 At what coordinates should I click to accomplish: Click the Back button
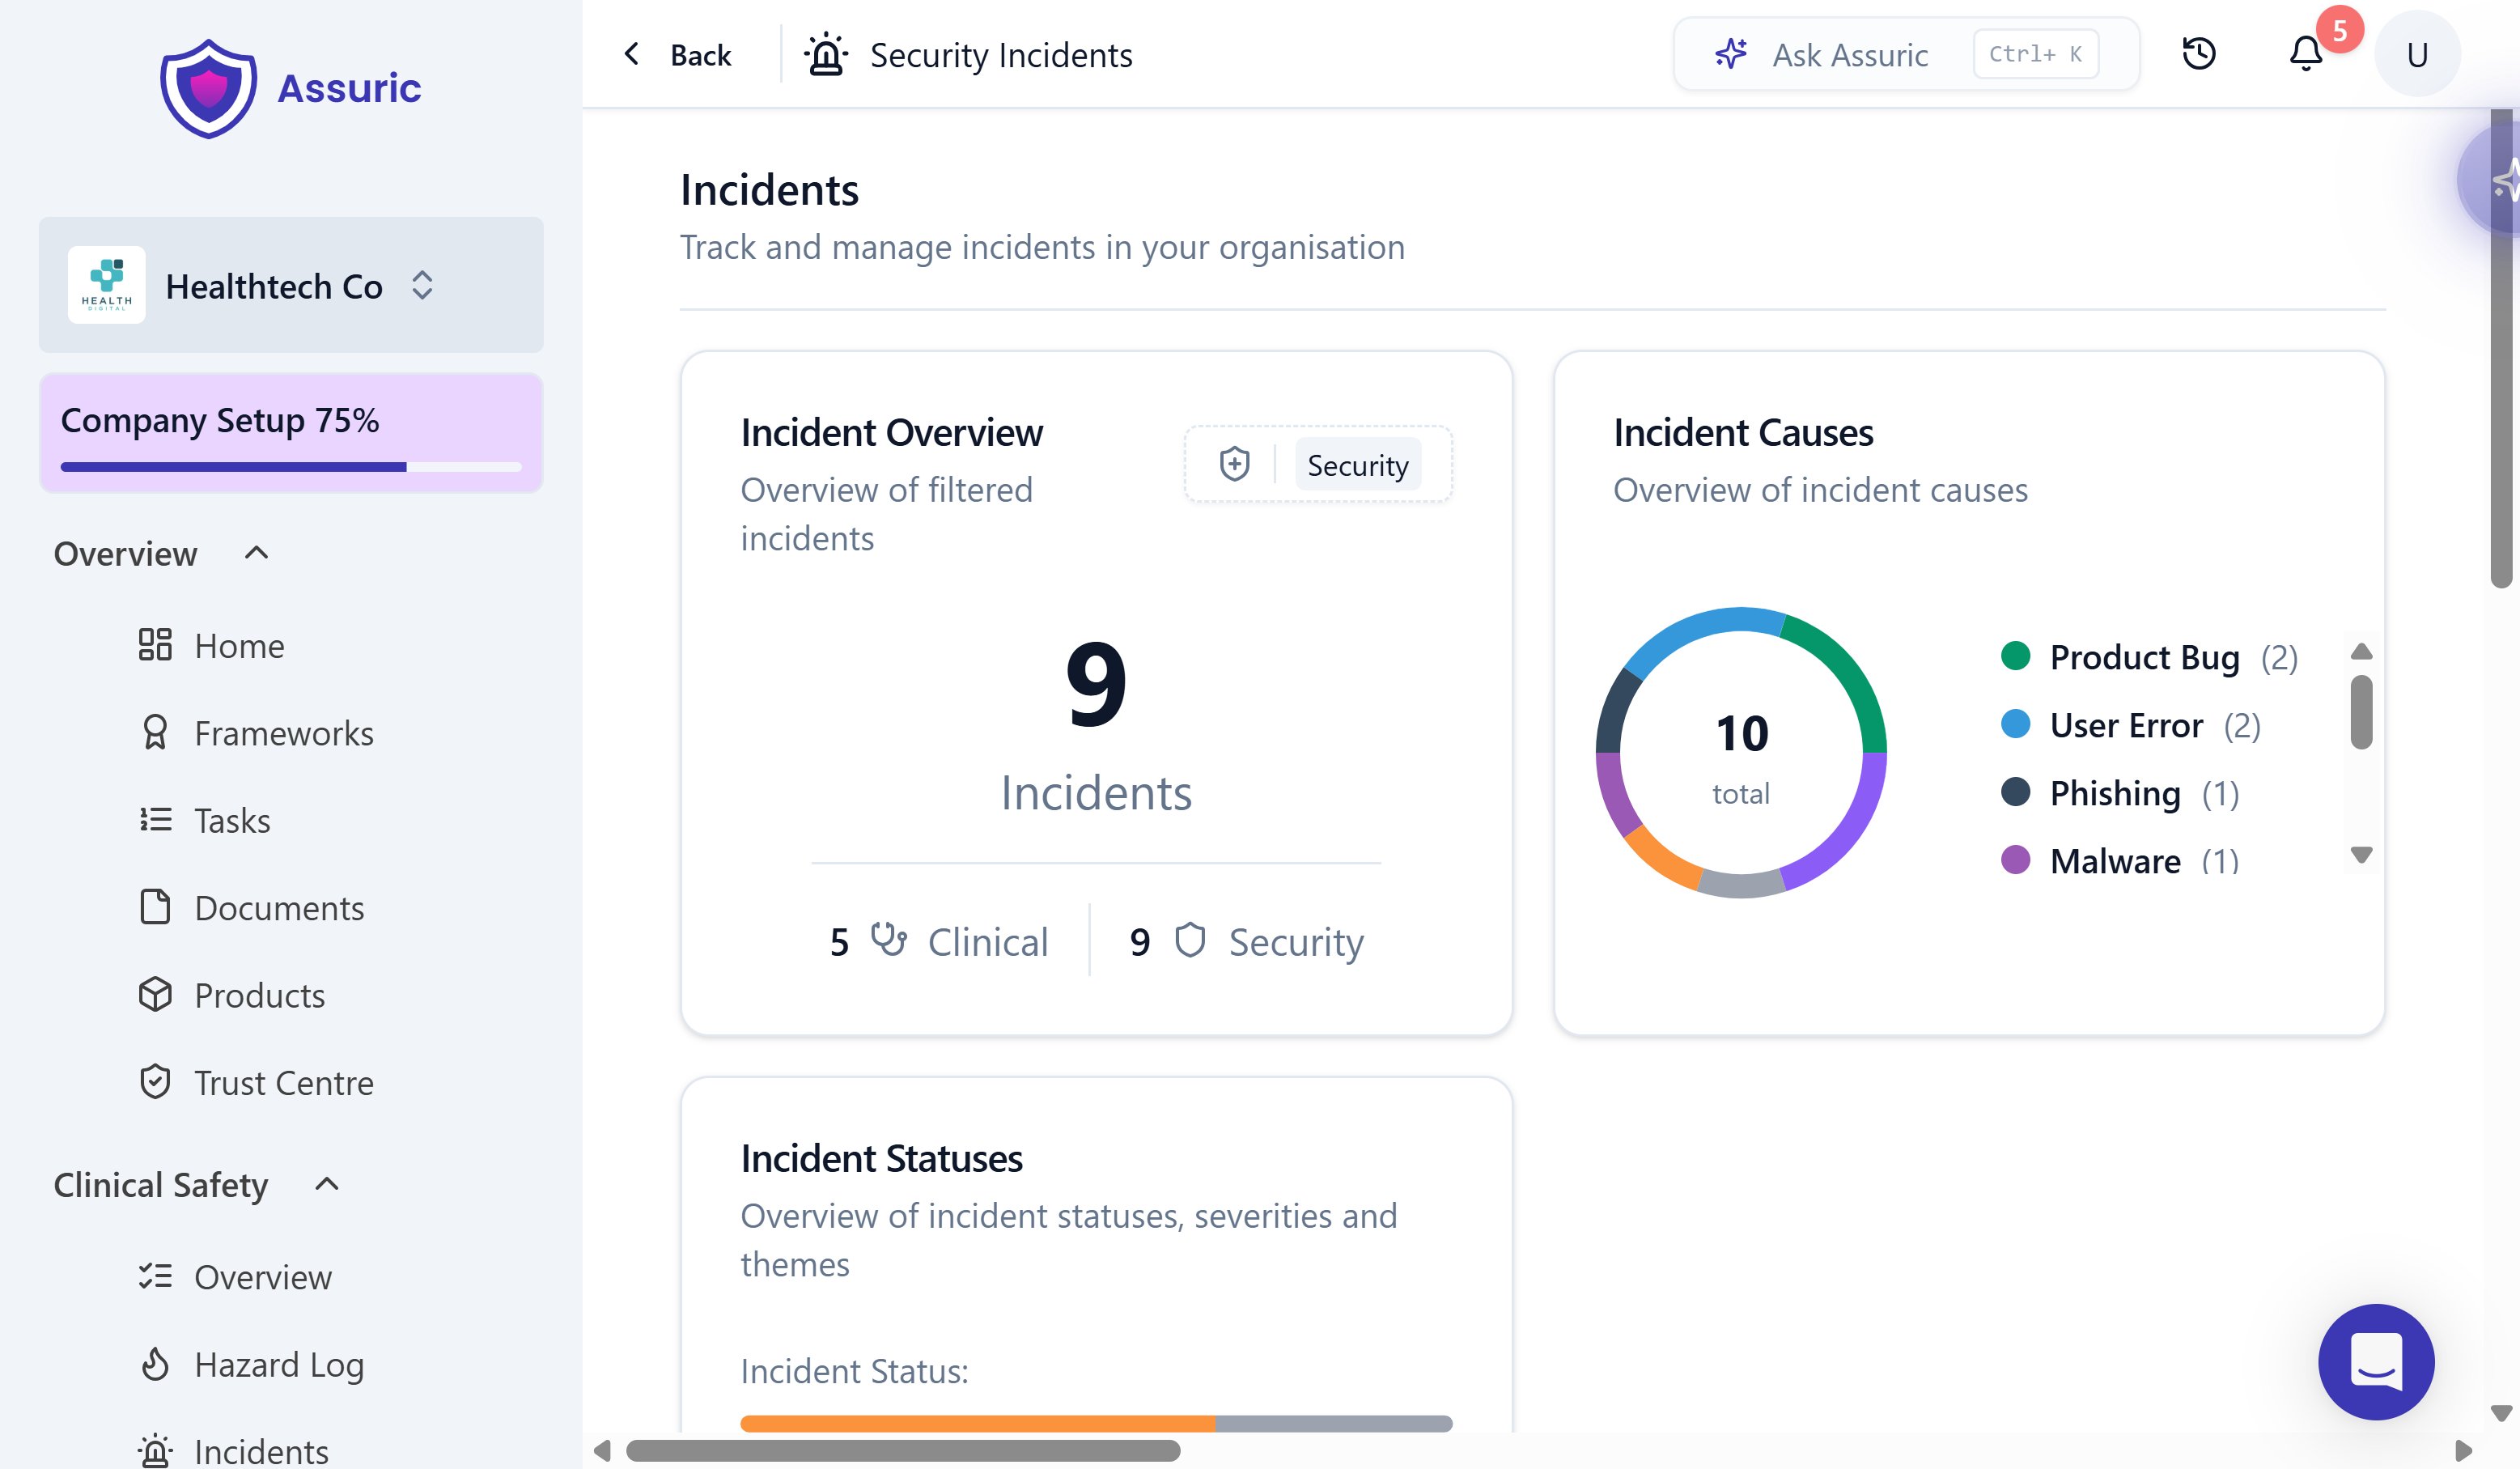tap(677, 55)
